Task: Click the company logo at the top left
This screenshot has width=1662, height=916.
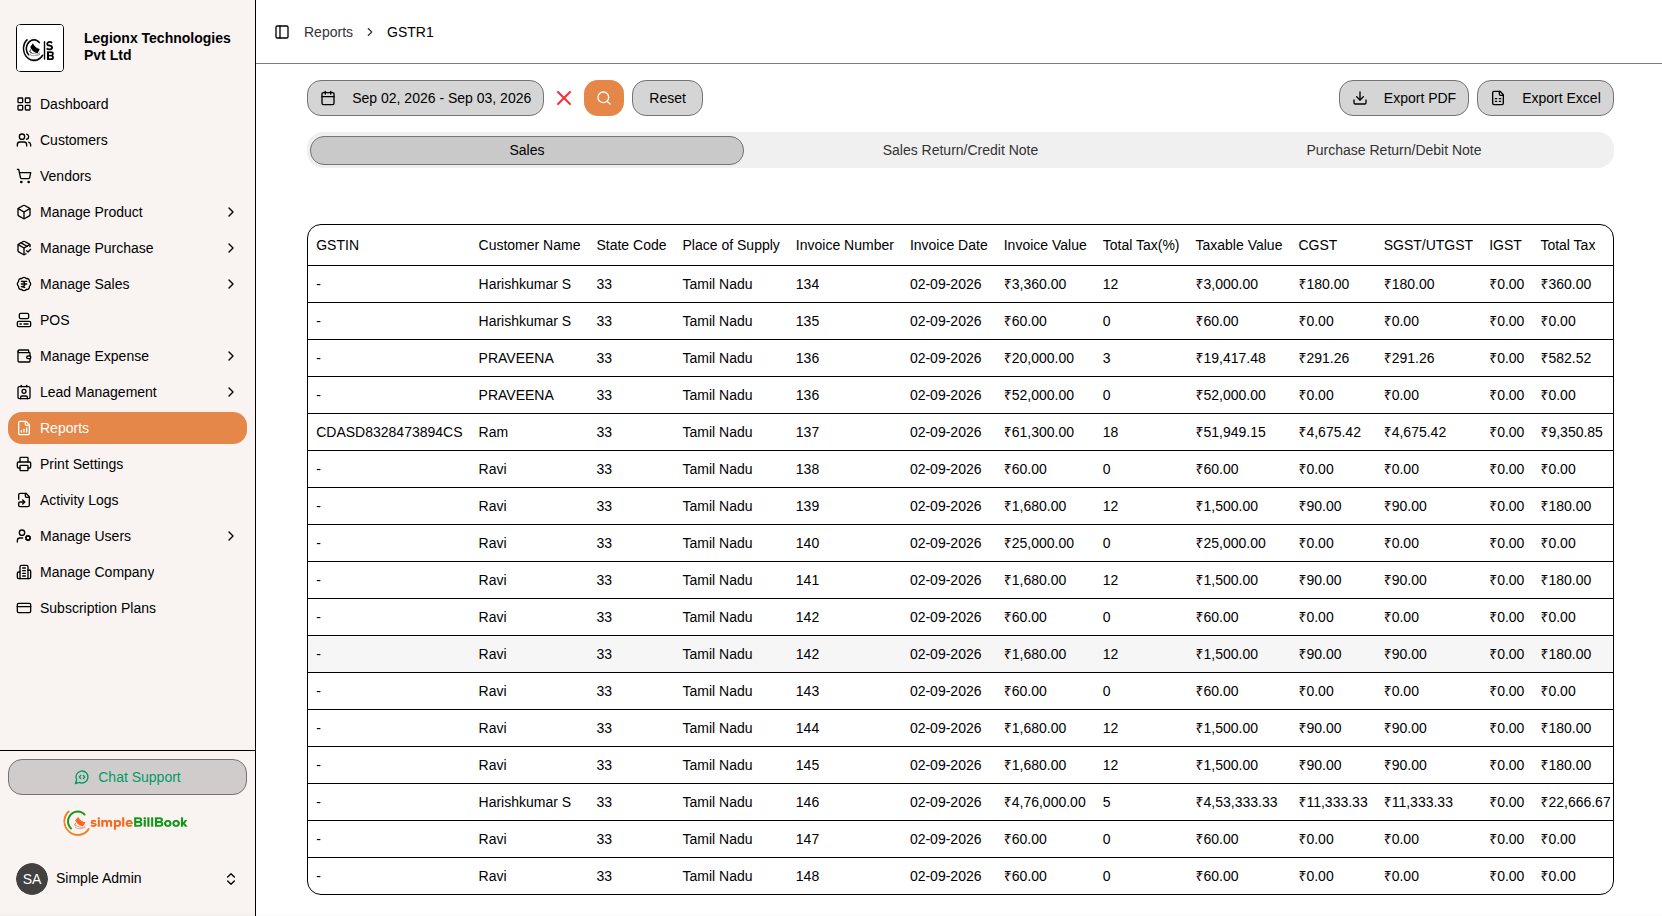Action: pyautogui.click(x=40, y=48)
